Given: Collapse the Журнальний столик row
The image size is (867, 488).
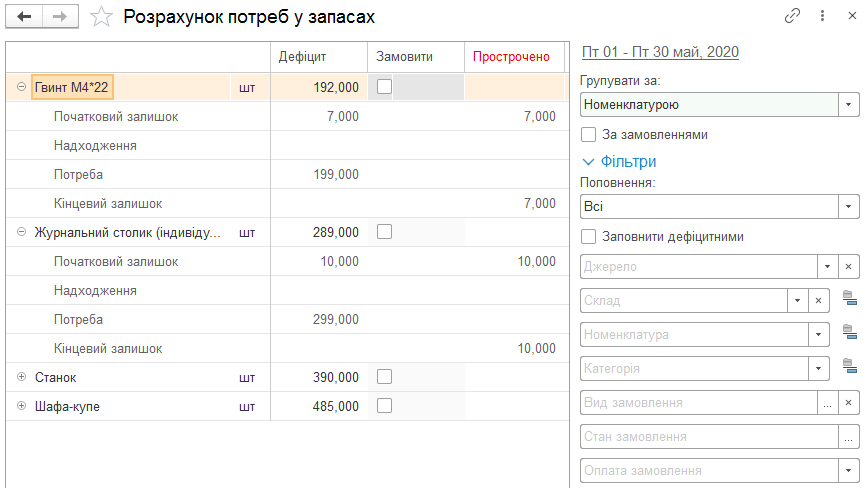Looking at the screenshot, I should point(21,232).
